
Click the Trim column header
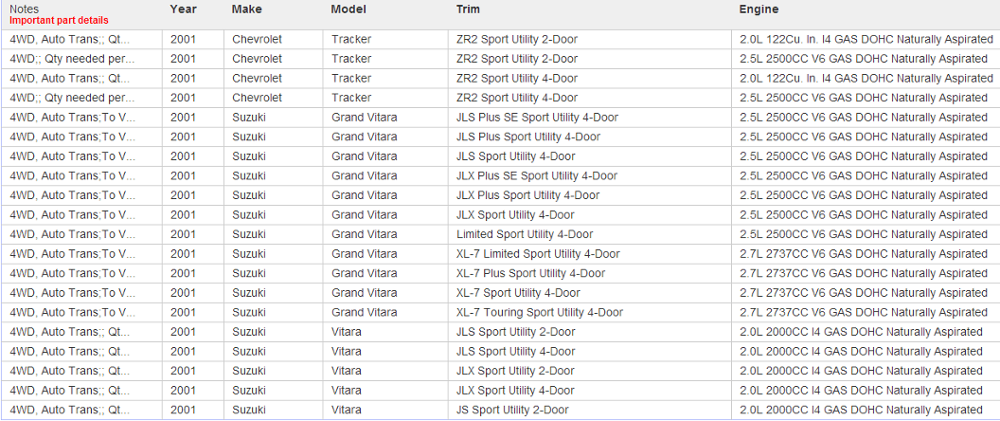467,9
